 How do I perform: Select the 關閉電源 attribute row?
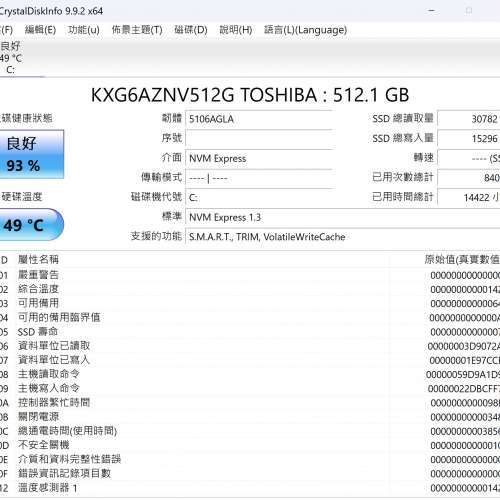[x=250, y=417]
